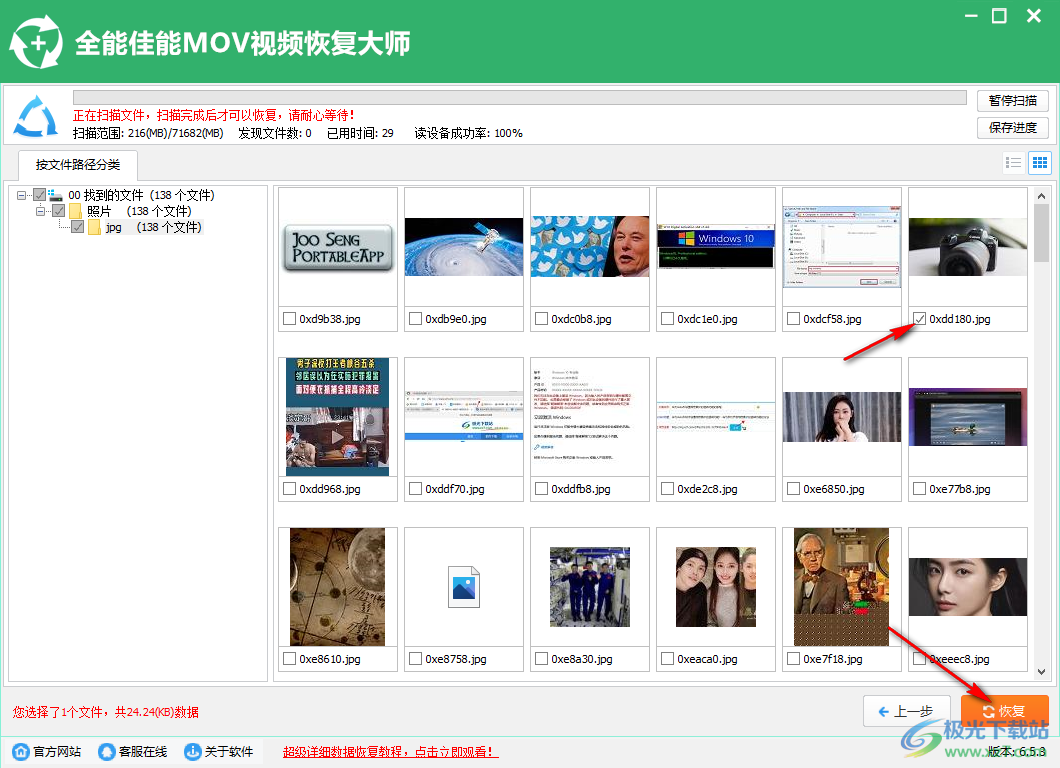Click the 上一步 back button
The width and height of the screenshot is (1060, 768).
[906, 711]
